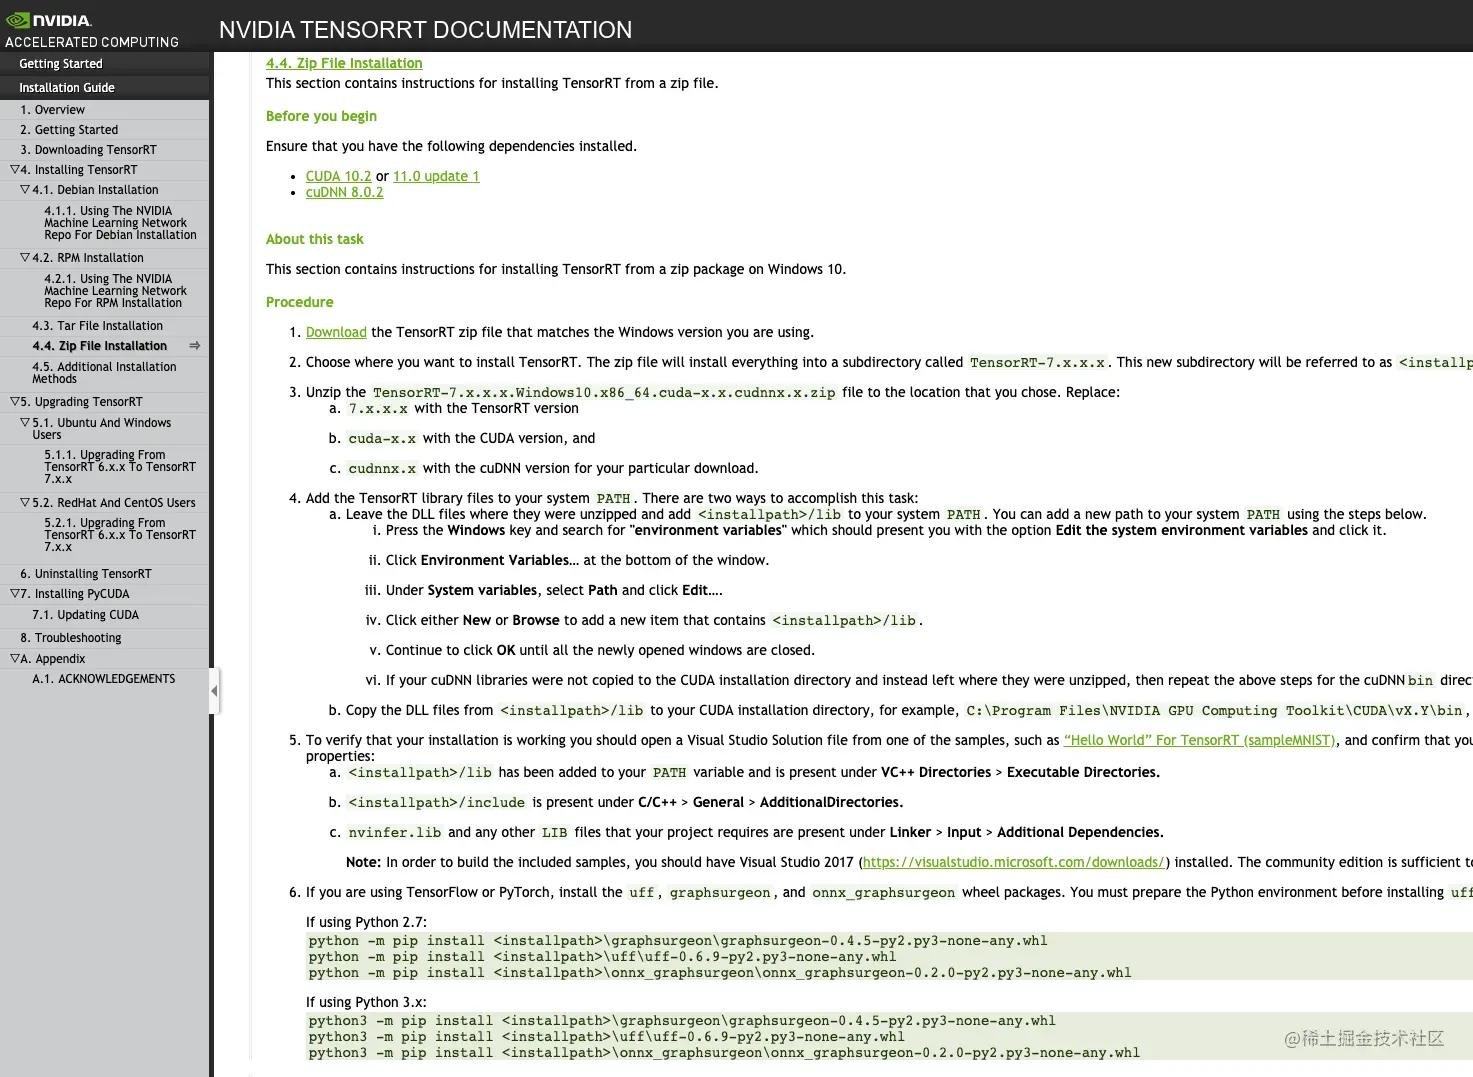1473x1077 pixels.
Task: Open the Hello World For TensorRT sampleMNIST link
Action: (1200, 740)
